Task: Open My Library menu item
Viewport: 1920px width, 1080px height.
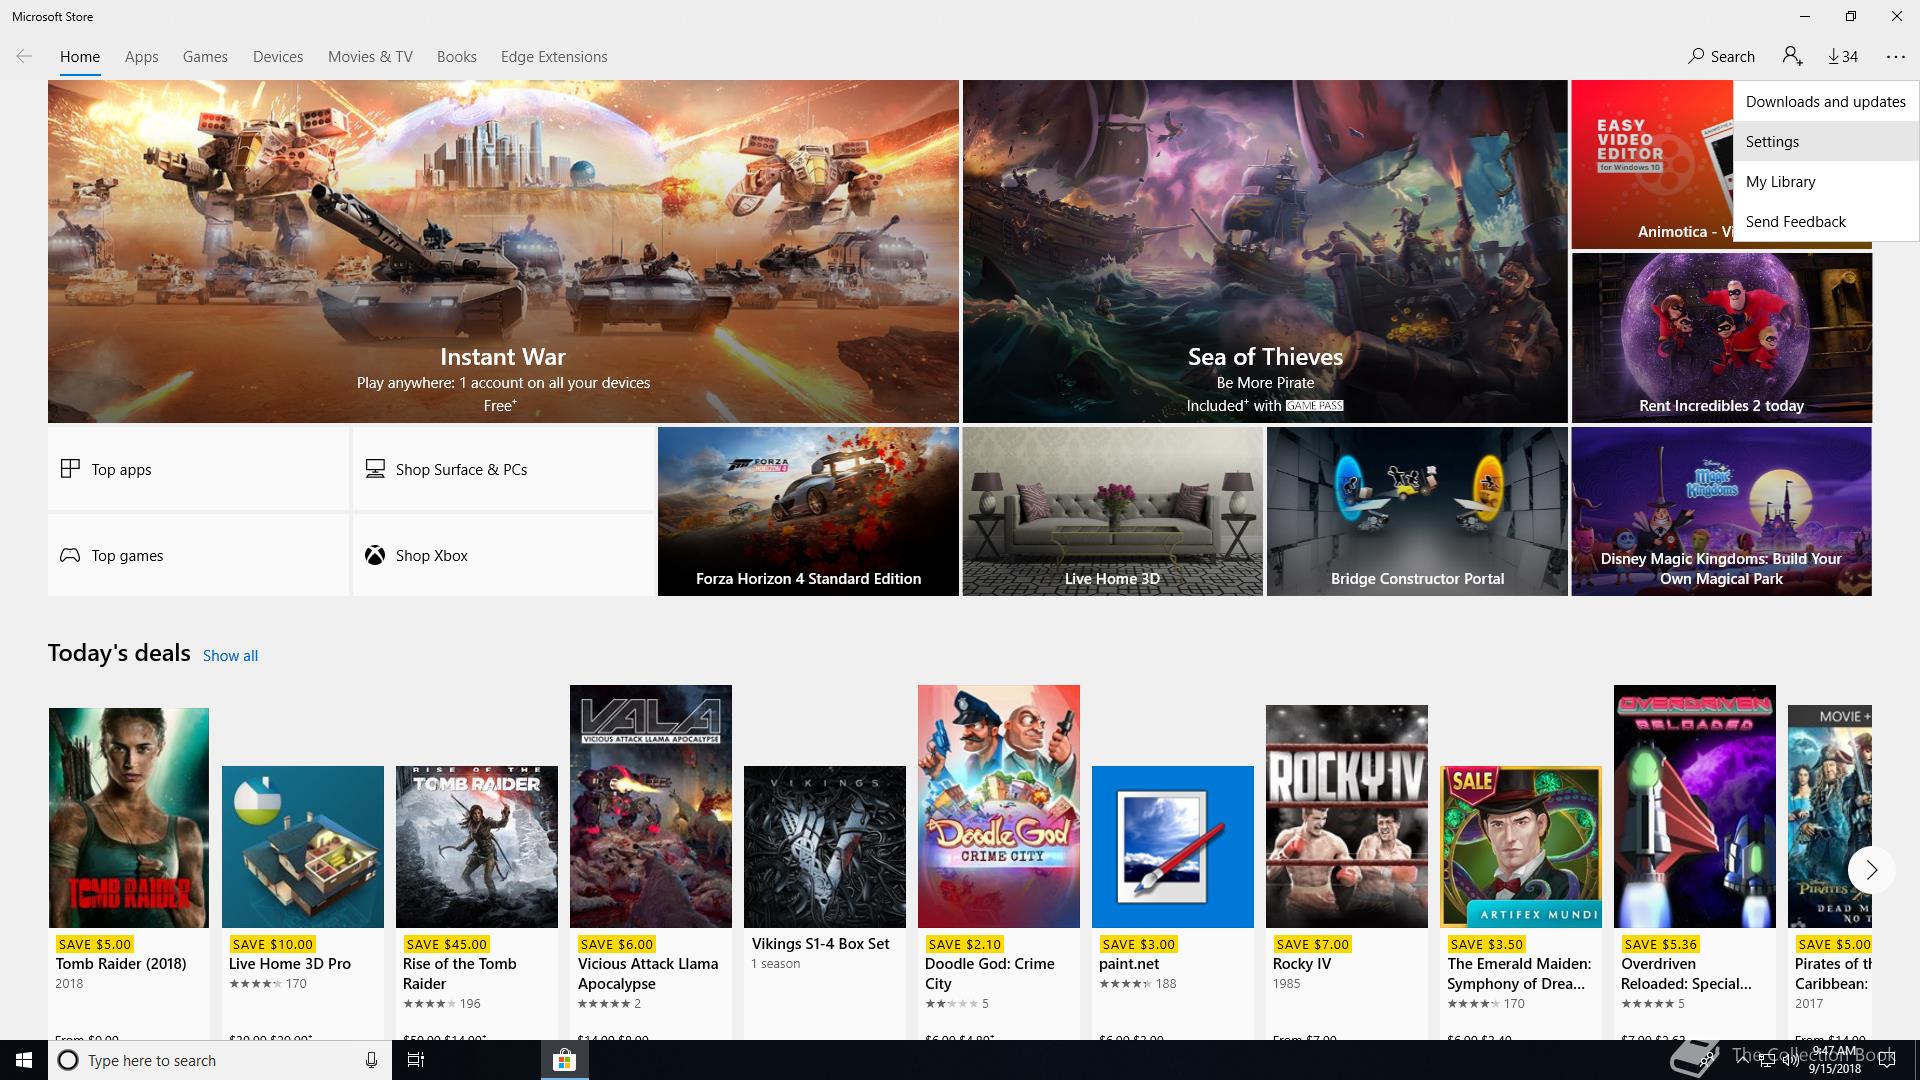Action: pos(1826,182)
